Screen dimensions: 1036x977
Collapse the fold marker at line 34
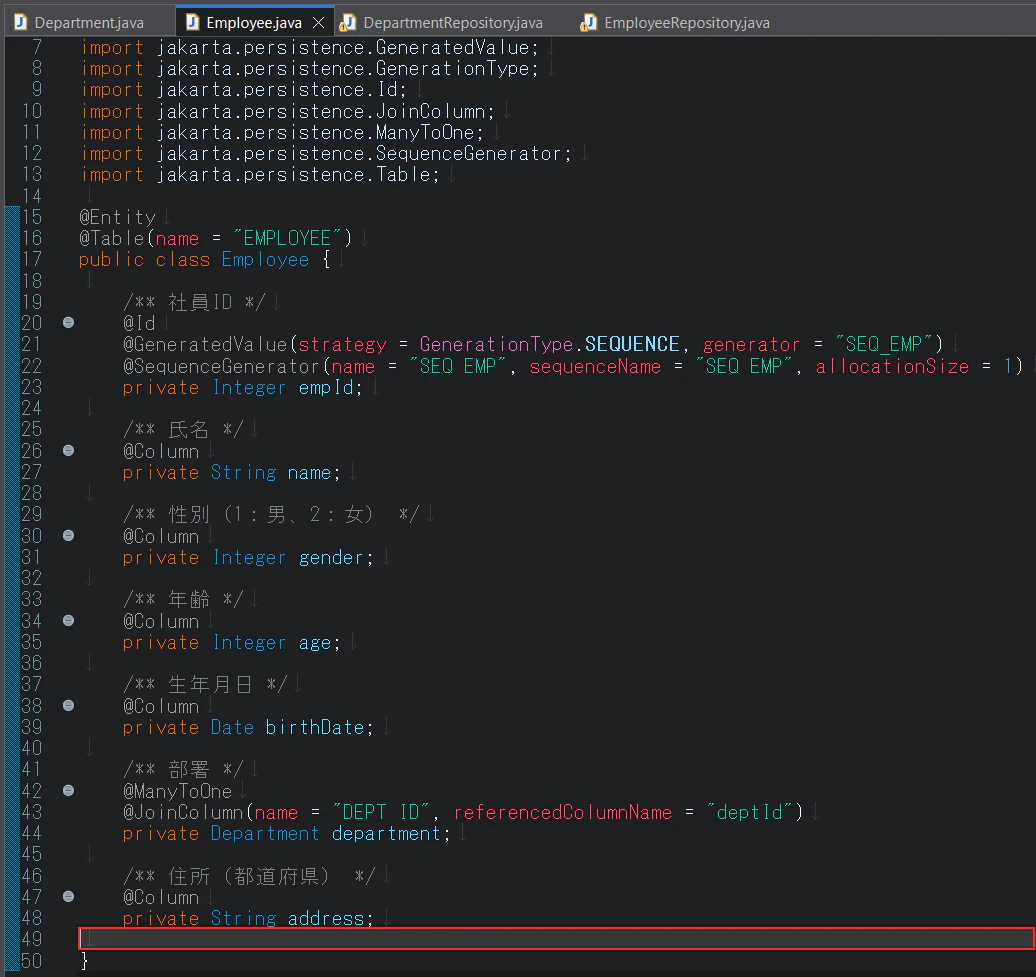point(68,620)
